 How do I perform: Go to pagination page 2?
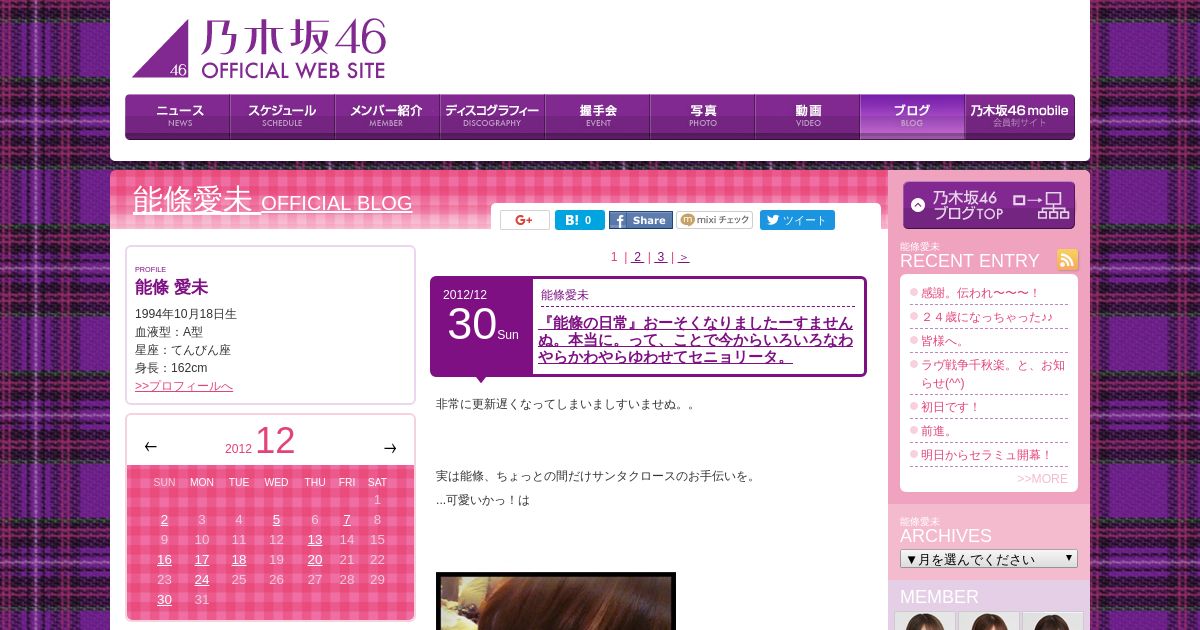[637, 257]
